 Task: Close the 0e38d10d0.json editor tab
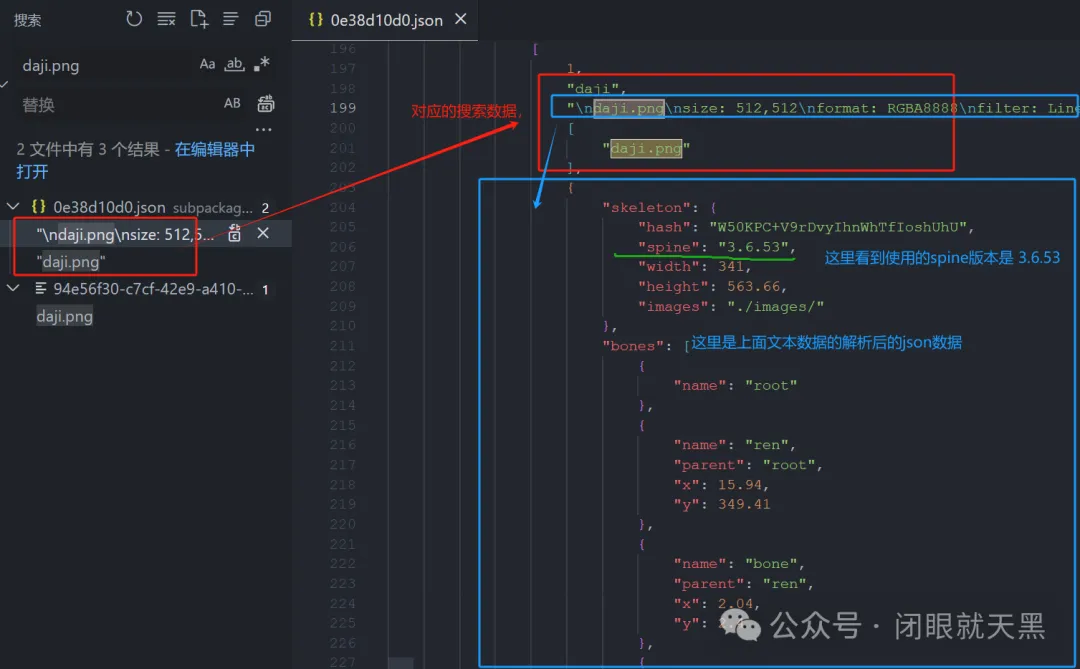(x=461, y=19)
